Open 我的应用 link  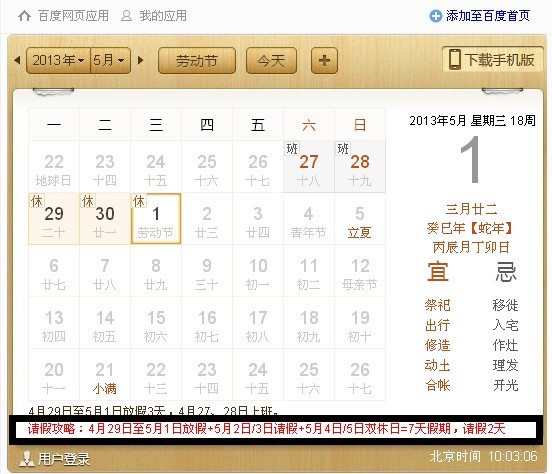[163, 16]
